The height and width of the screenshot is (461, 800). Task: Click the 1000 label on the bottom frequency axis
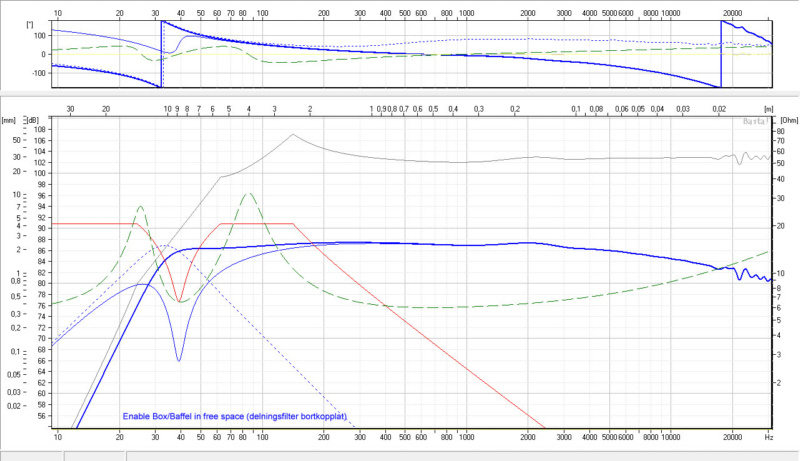[464, 438]
